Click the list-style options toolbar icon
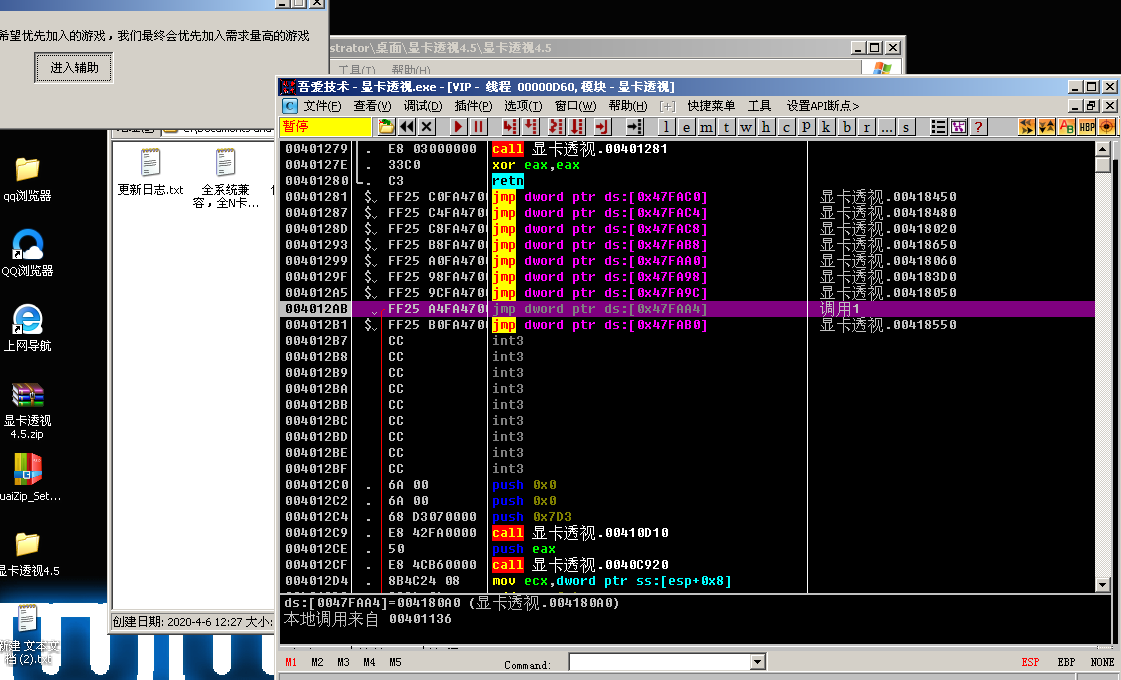Viewport: 1121px width, 680px height. pos(939,127)
